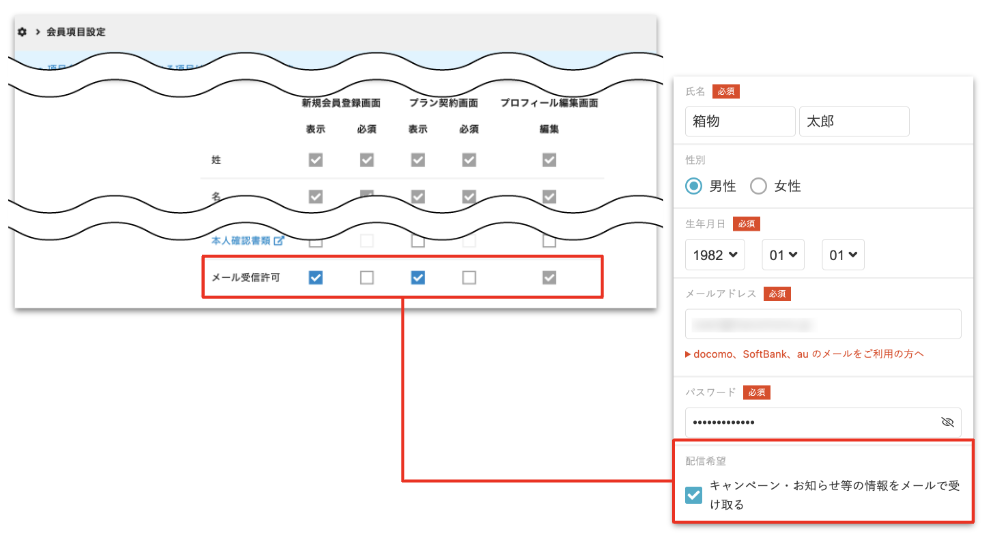The image size is (988, 550).
Task: Uncheck メール受信許可 表示 under プラン契約画面
Action: 418,278
